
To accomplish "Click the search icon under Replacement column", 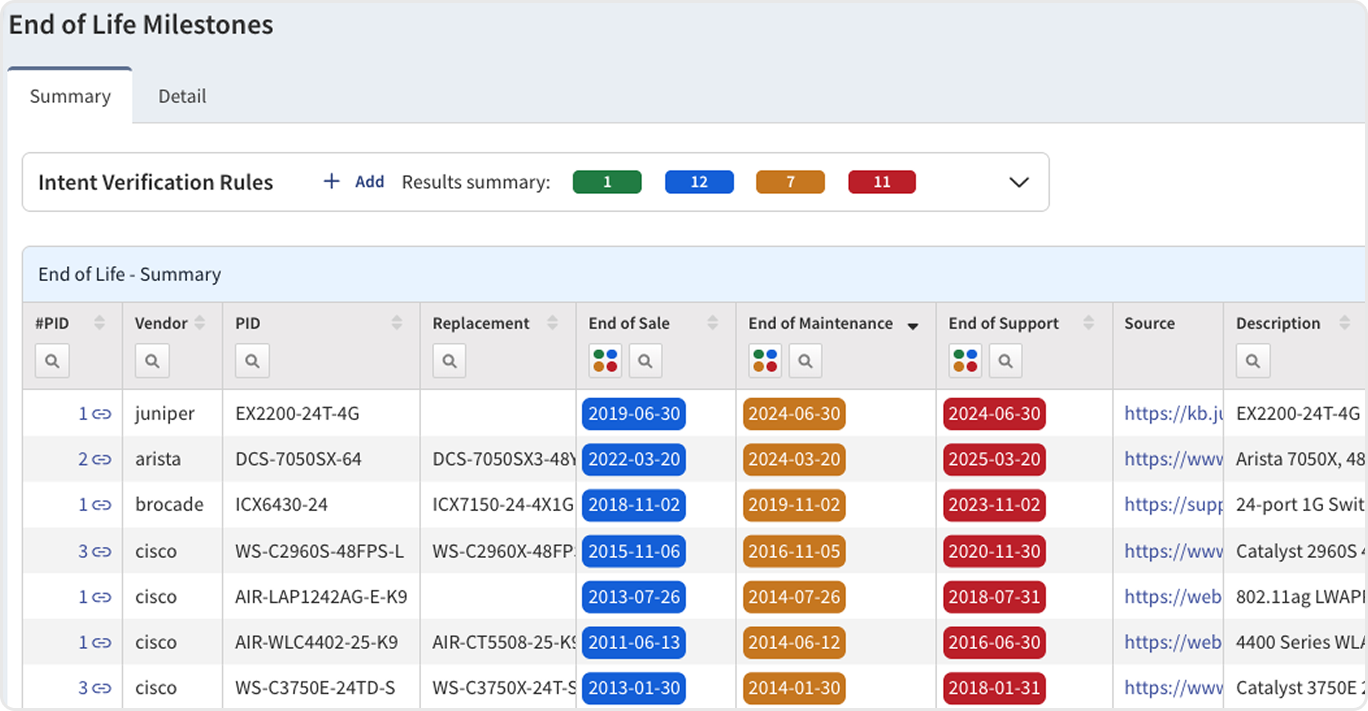I will click(x=450, y=361).
